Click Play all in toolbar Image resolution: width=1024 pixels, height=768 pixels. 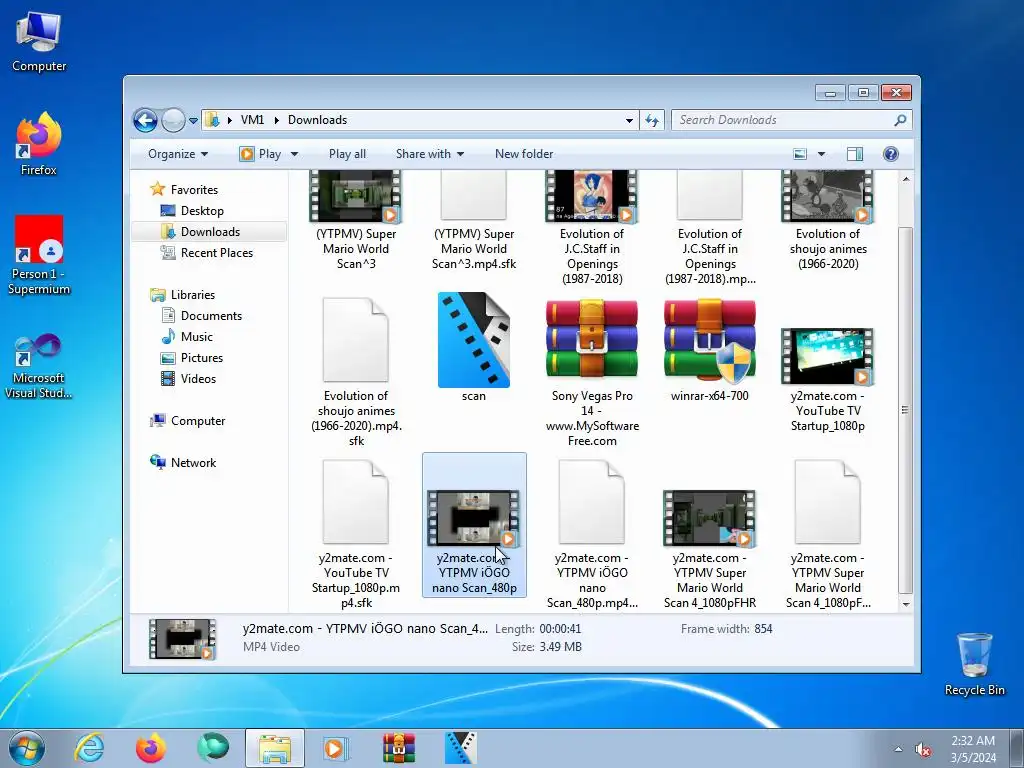[347, 154]
